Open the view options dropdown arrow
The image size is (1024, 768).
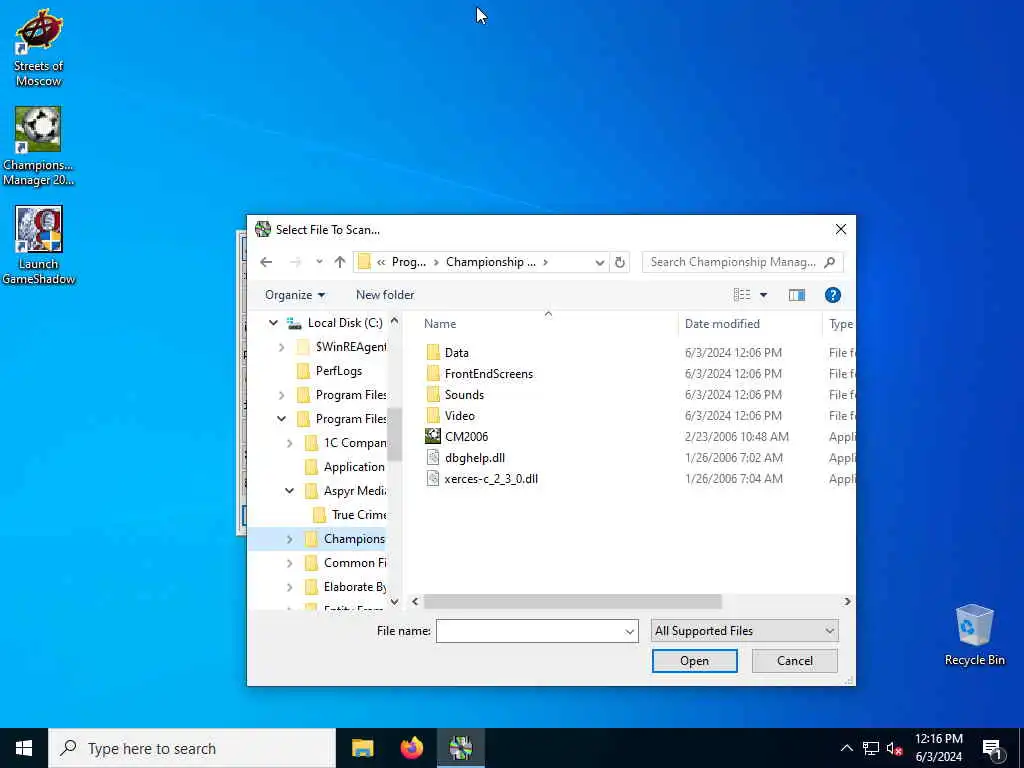(x=763, y=295)
